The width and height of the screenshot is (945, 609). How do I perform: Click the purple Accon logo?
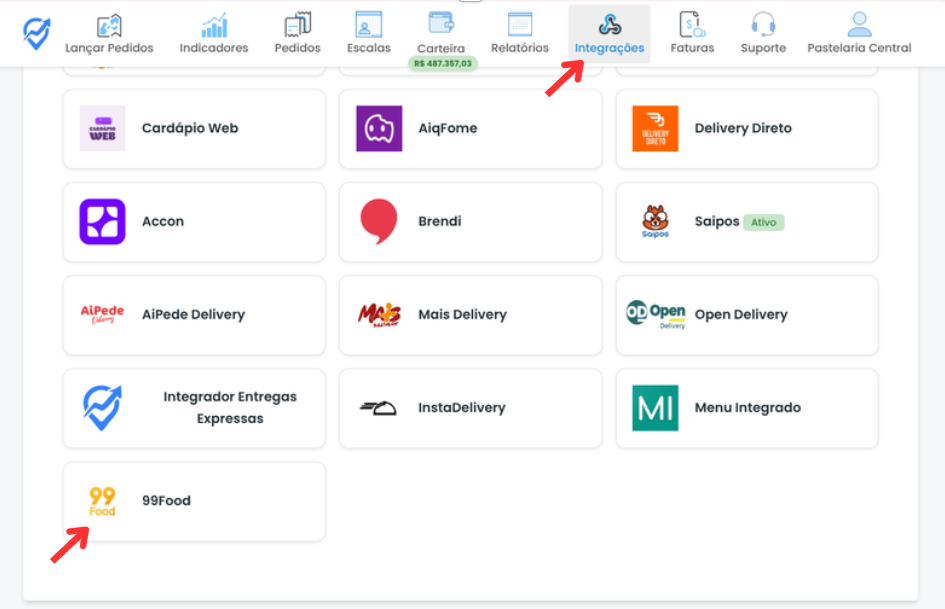click(102, 222)
